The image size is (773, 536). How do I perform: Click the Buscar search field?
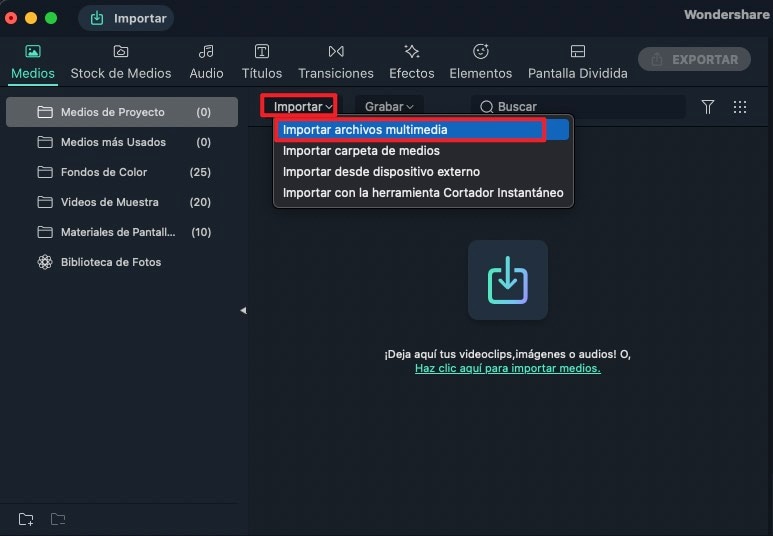tap(578, 107)
